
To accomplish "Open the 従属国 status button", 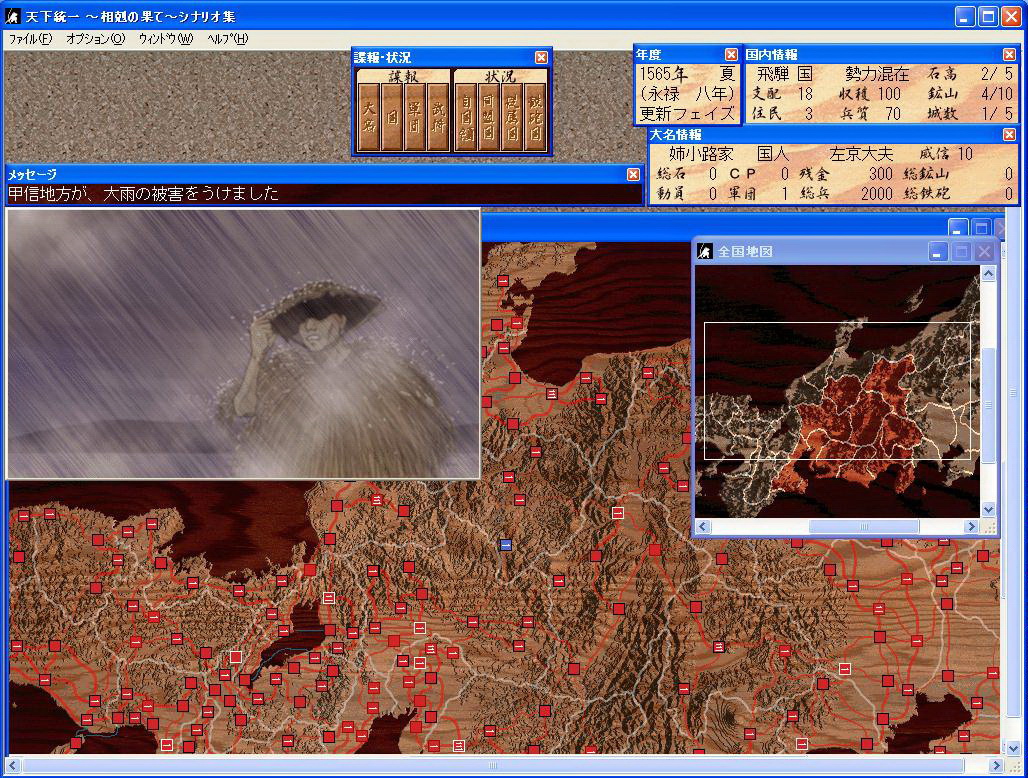I will point(512,117).
